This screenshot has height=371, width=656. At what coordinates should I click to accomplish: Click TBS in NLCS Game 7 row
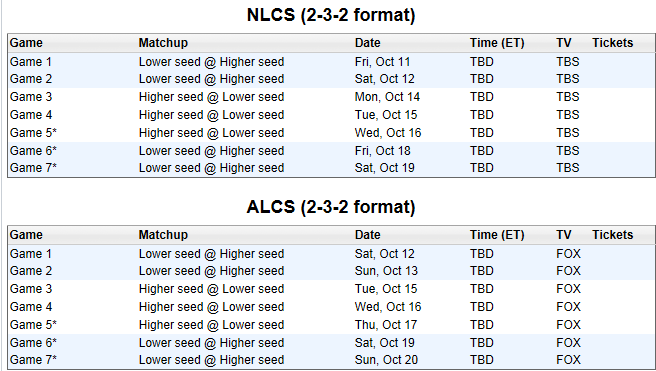[568, 168]
